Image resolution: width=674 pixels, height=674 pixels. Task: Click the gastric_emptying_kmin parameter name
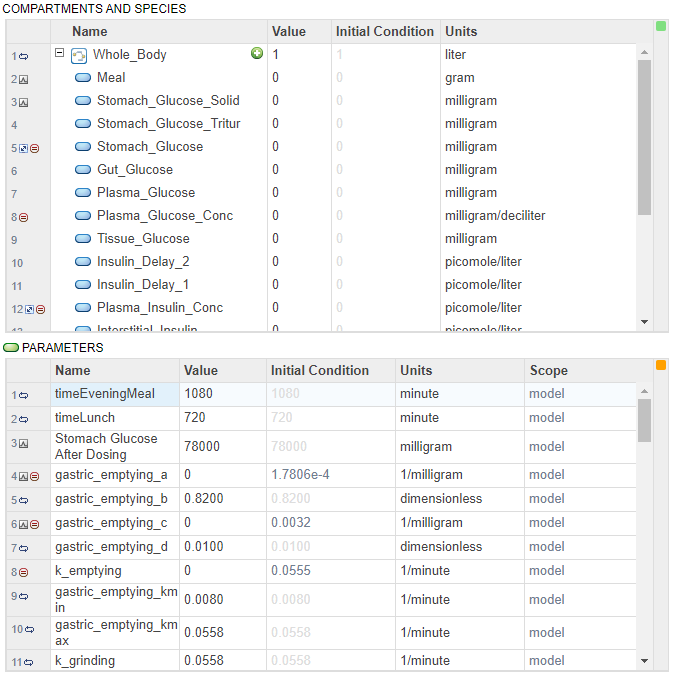[116, 600]
